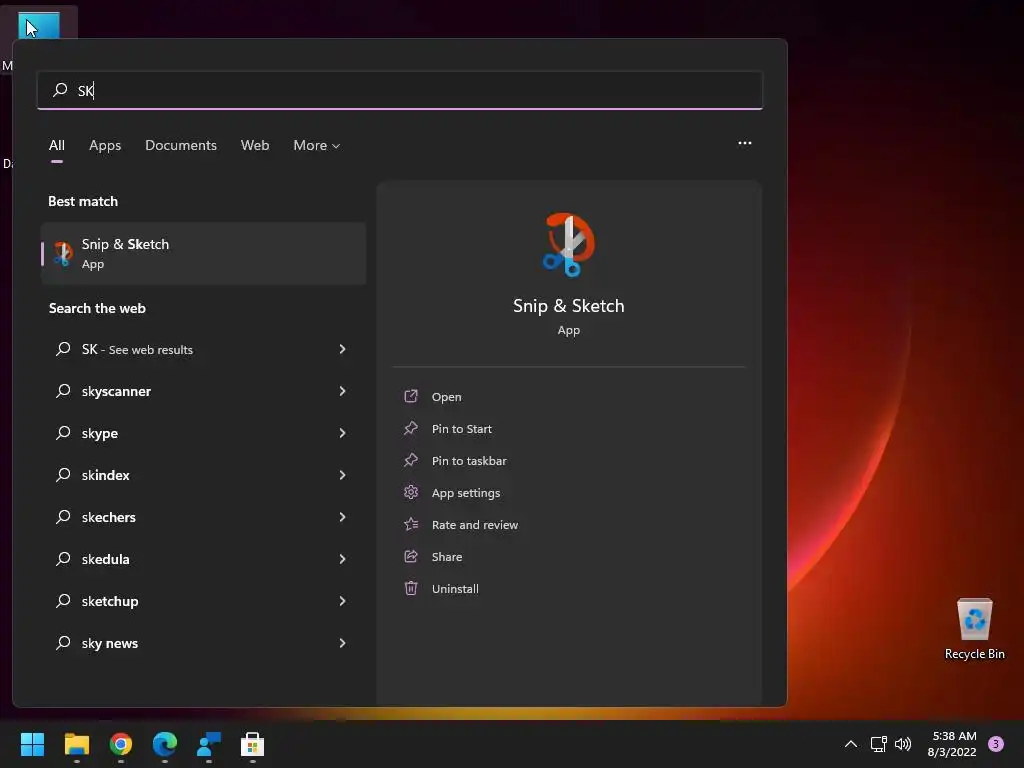Select the skedula web suggestion
This screenshot has height=768, width=1024.
tap(203, 559)
